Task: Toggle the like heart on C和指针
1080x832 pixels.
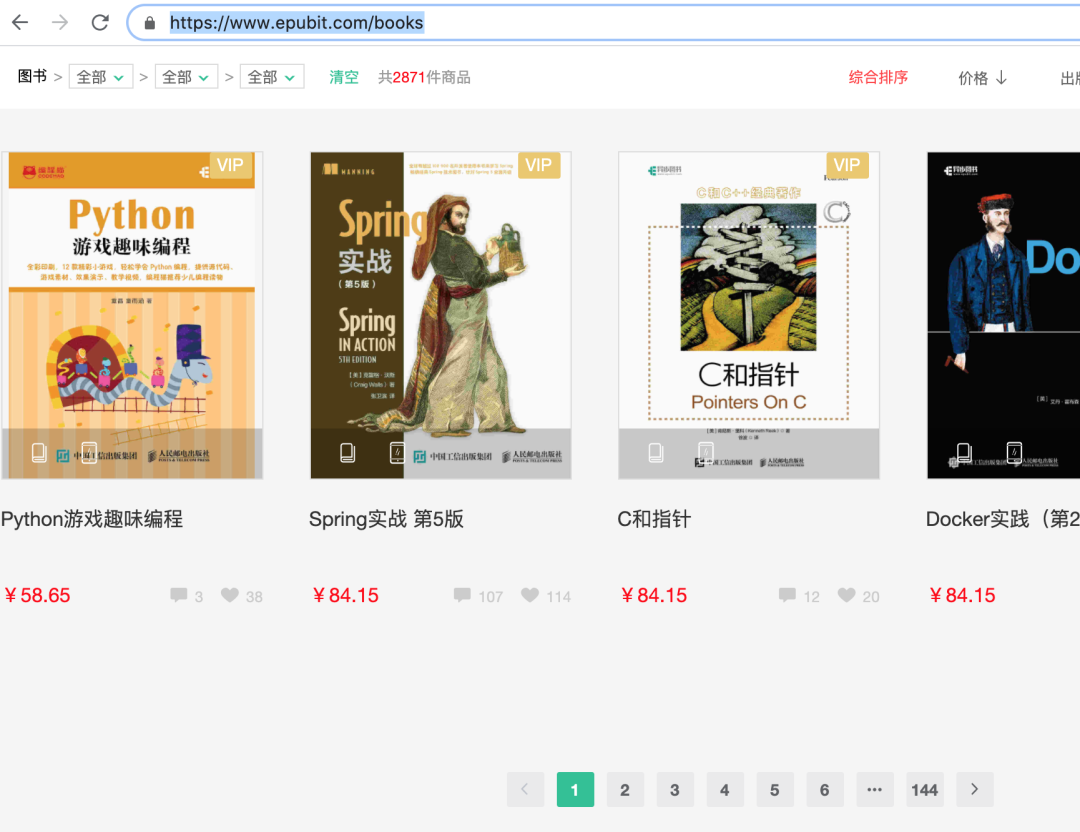Action: (x=845, y=595)
